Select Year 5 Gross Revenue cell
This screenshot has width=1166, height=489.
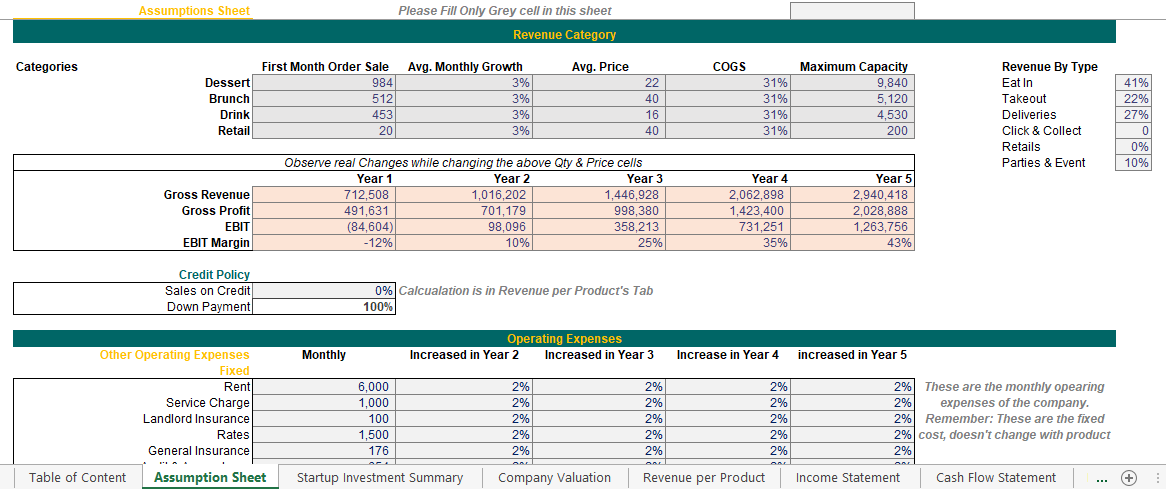tap(853, 195)
